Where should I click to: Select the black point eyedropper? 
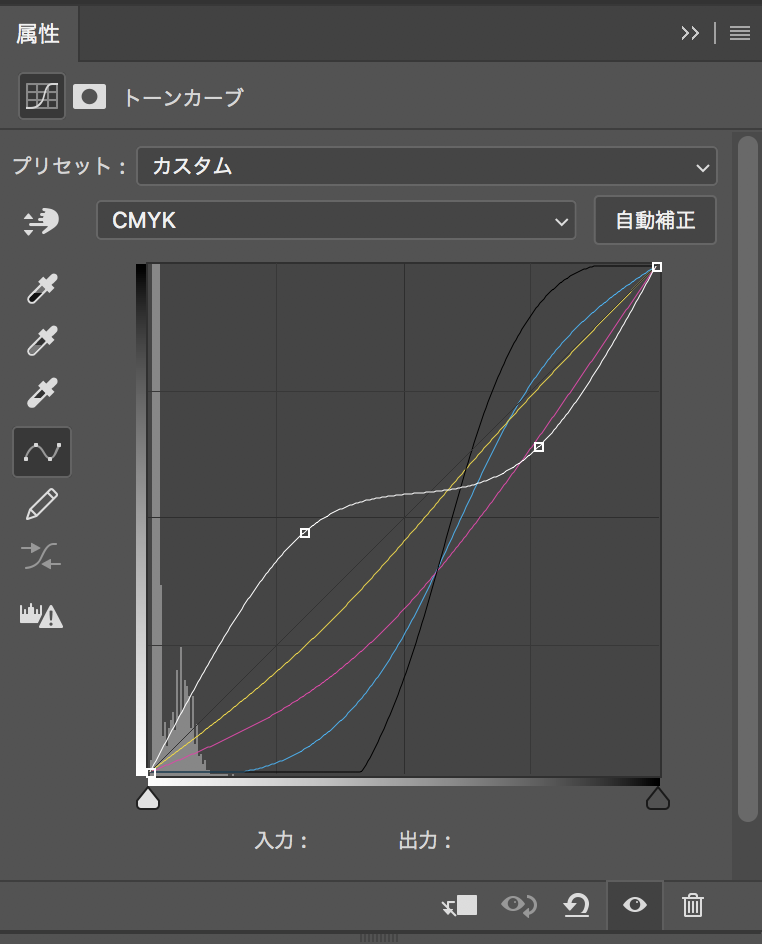41,290
